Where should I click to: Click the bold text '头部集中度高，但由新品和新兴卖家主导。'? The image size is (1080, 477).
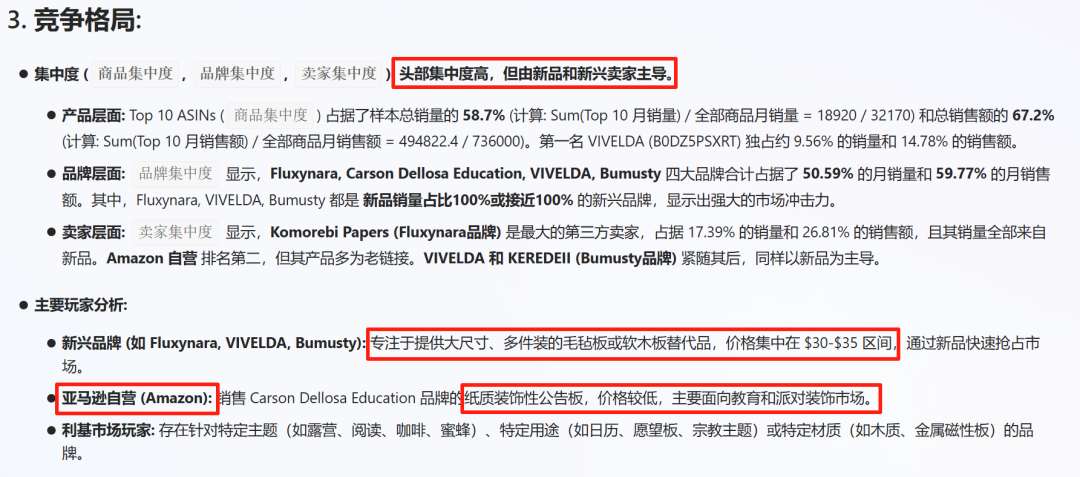click(534, 73)
